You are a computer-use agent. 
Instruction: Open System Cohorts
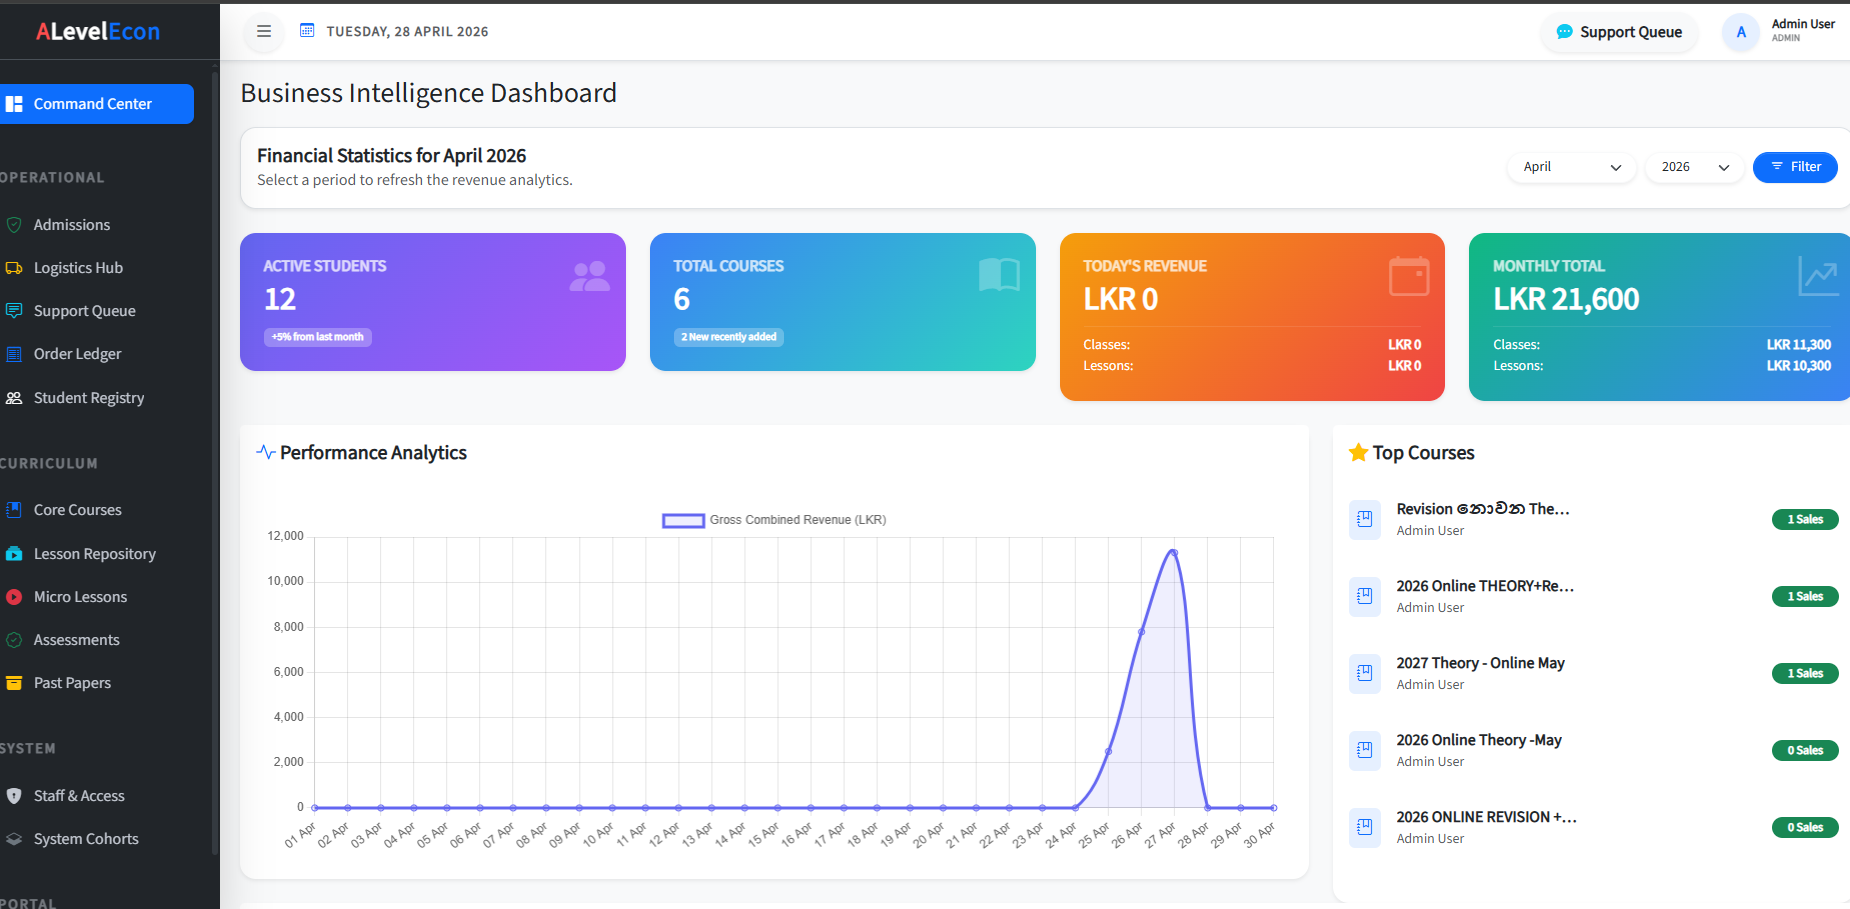tap(86, 839)
